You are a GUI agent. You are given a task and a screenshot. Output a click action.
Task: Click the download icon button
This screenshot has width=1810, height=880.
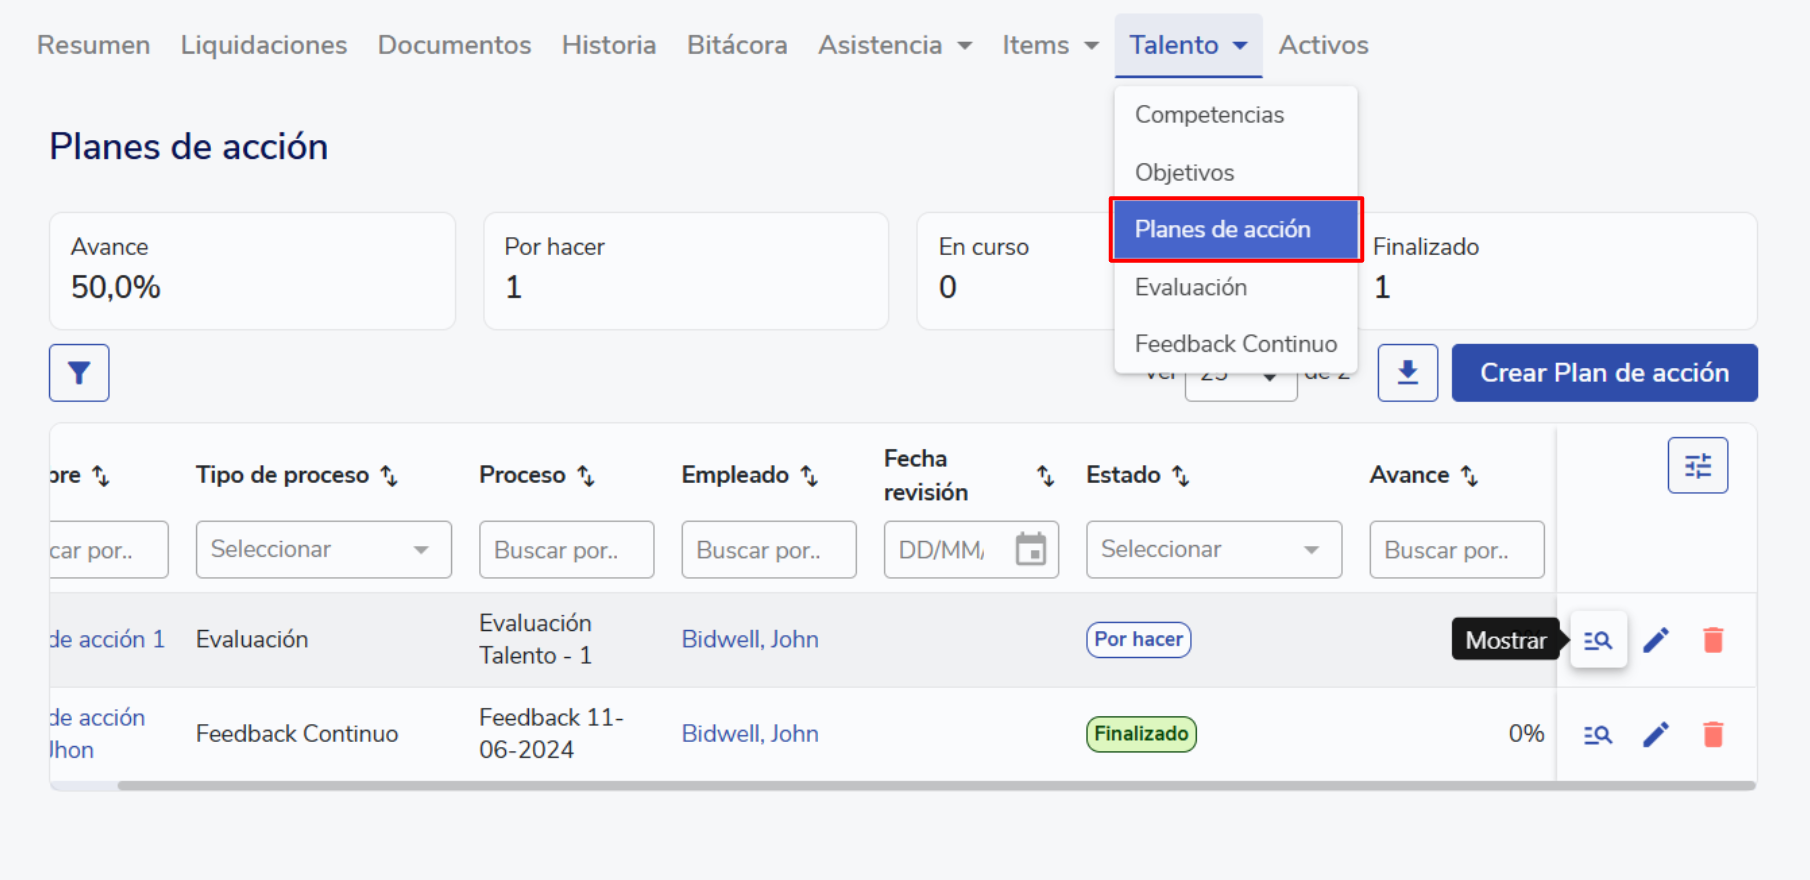(1407, 373)
